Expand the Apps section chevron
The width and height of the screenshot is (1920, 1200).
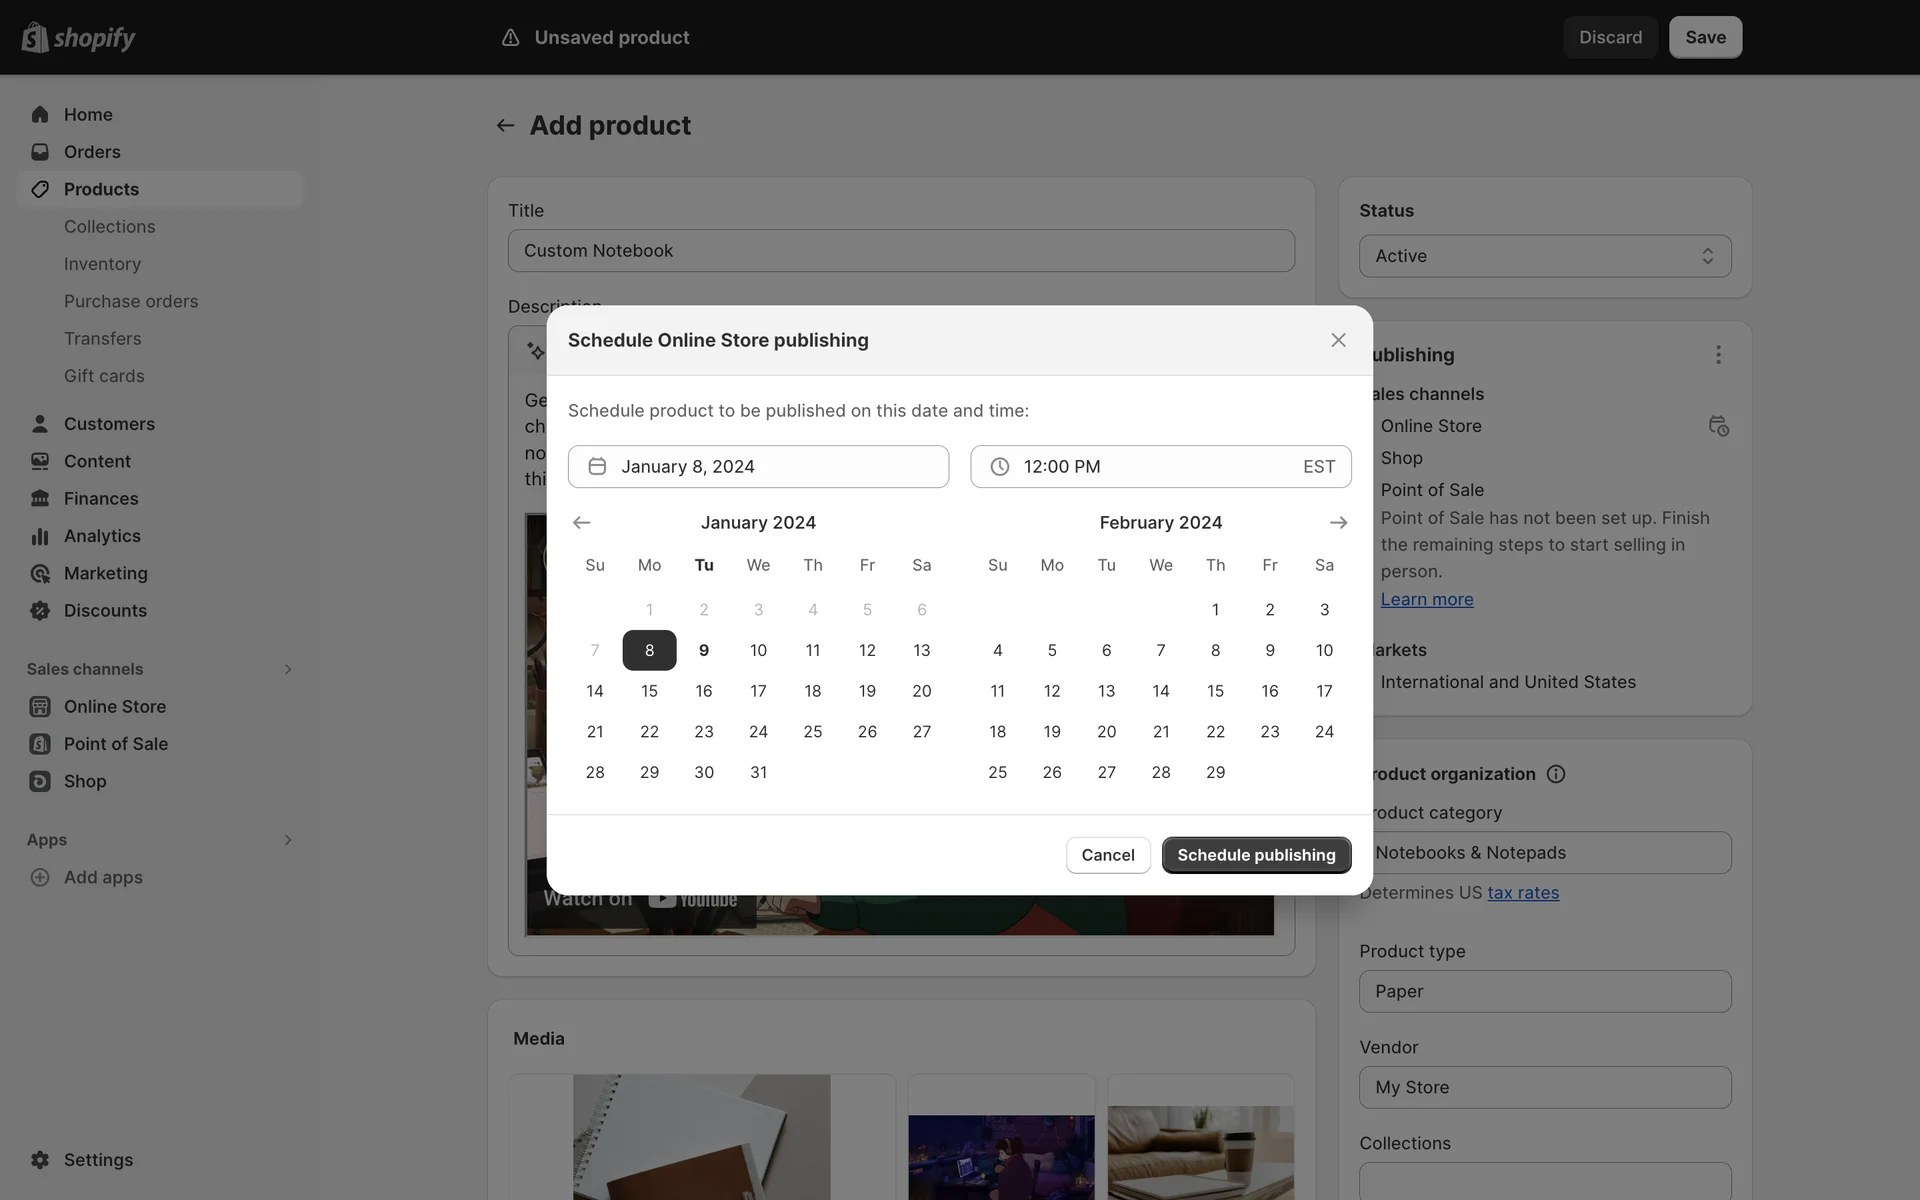288,840
